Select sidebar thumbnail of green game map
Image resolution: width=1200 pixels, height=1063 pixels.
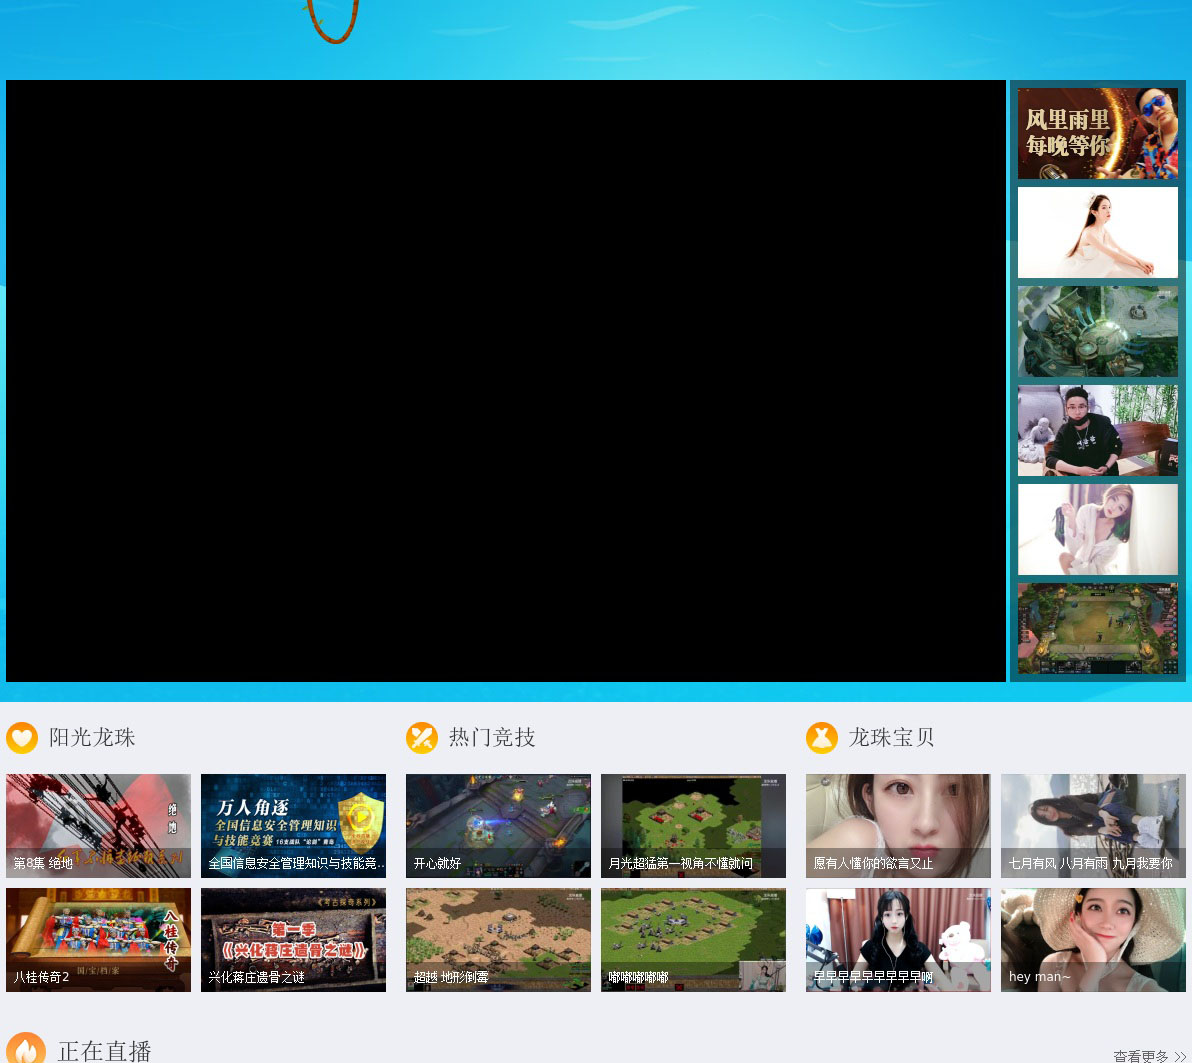1098,332
